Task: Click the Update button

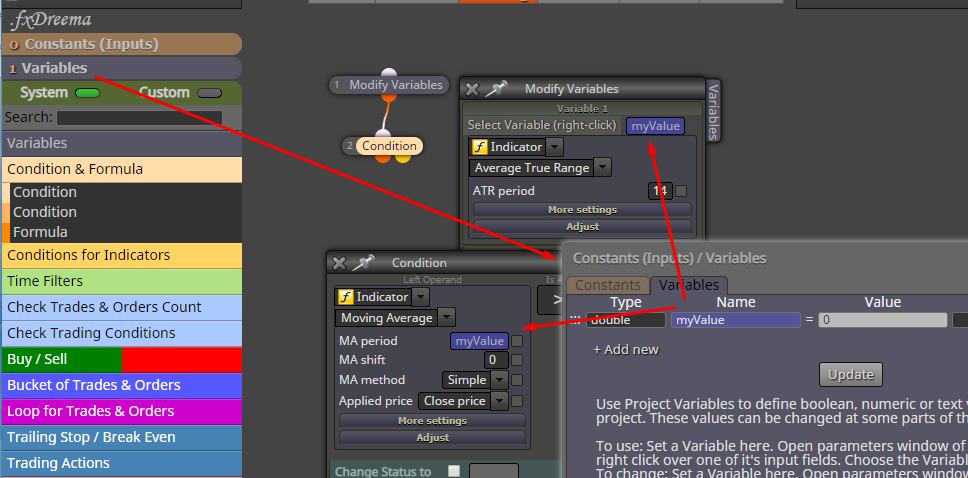Action: point(851,374)
